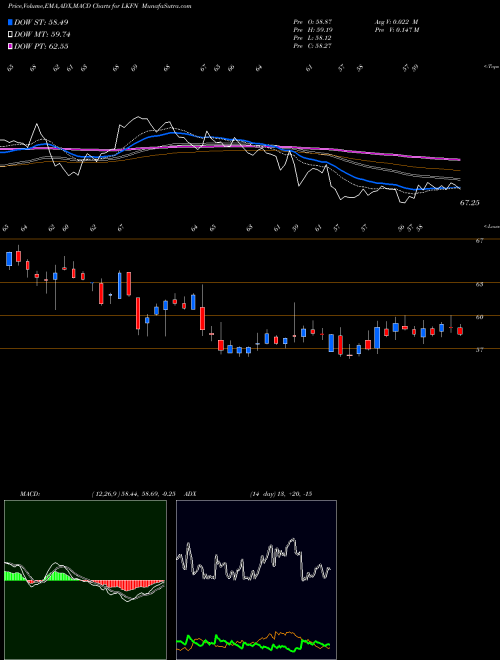Select the 'DOW ST: 58.49' legend text
The height and width of the screenshot is (660, 500).
coord(41,22)
